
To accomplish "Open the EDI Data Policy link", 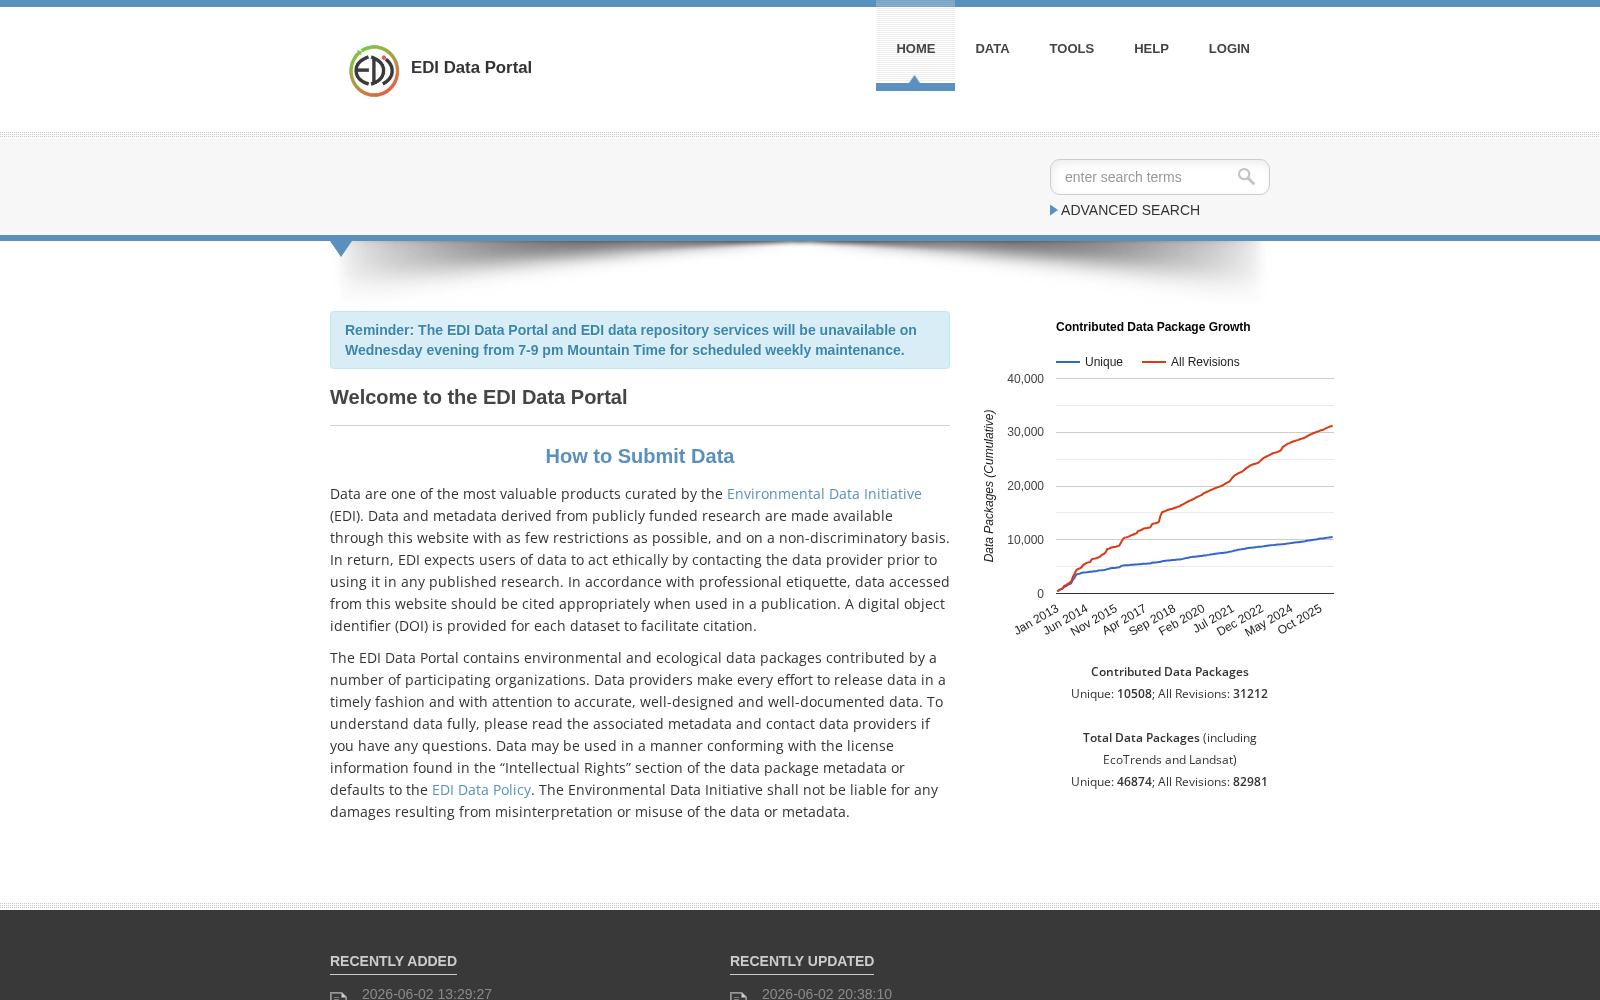I will tap(481, 790).
